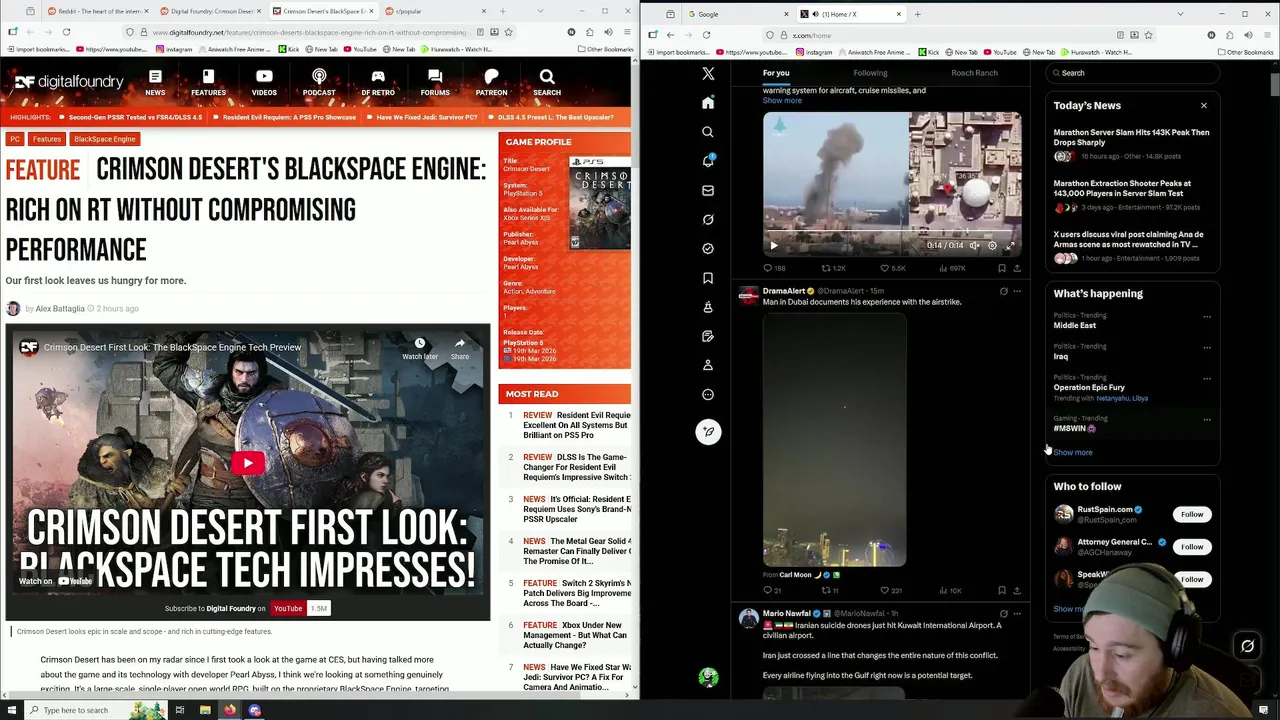
Task: Switch to Following tab
Action: (x=870, y=72)
